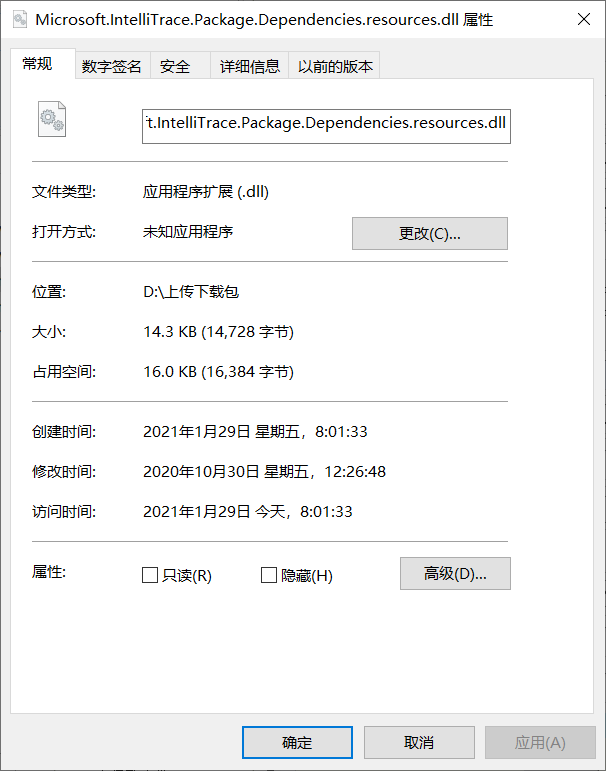Click the 文件类型: label
This screenshot has height=771, width=606.
pos(64,192)
